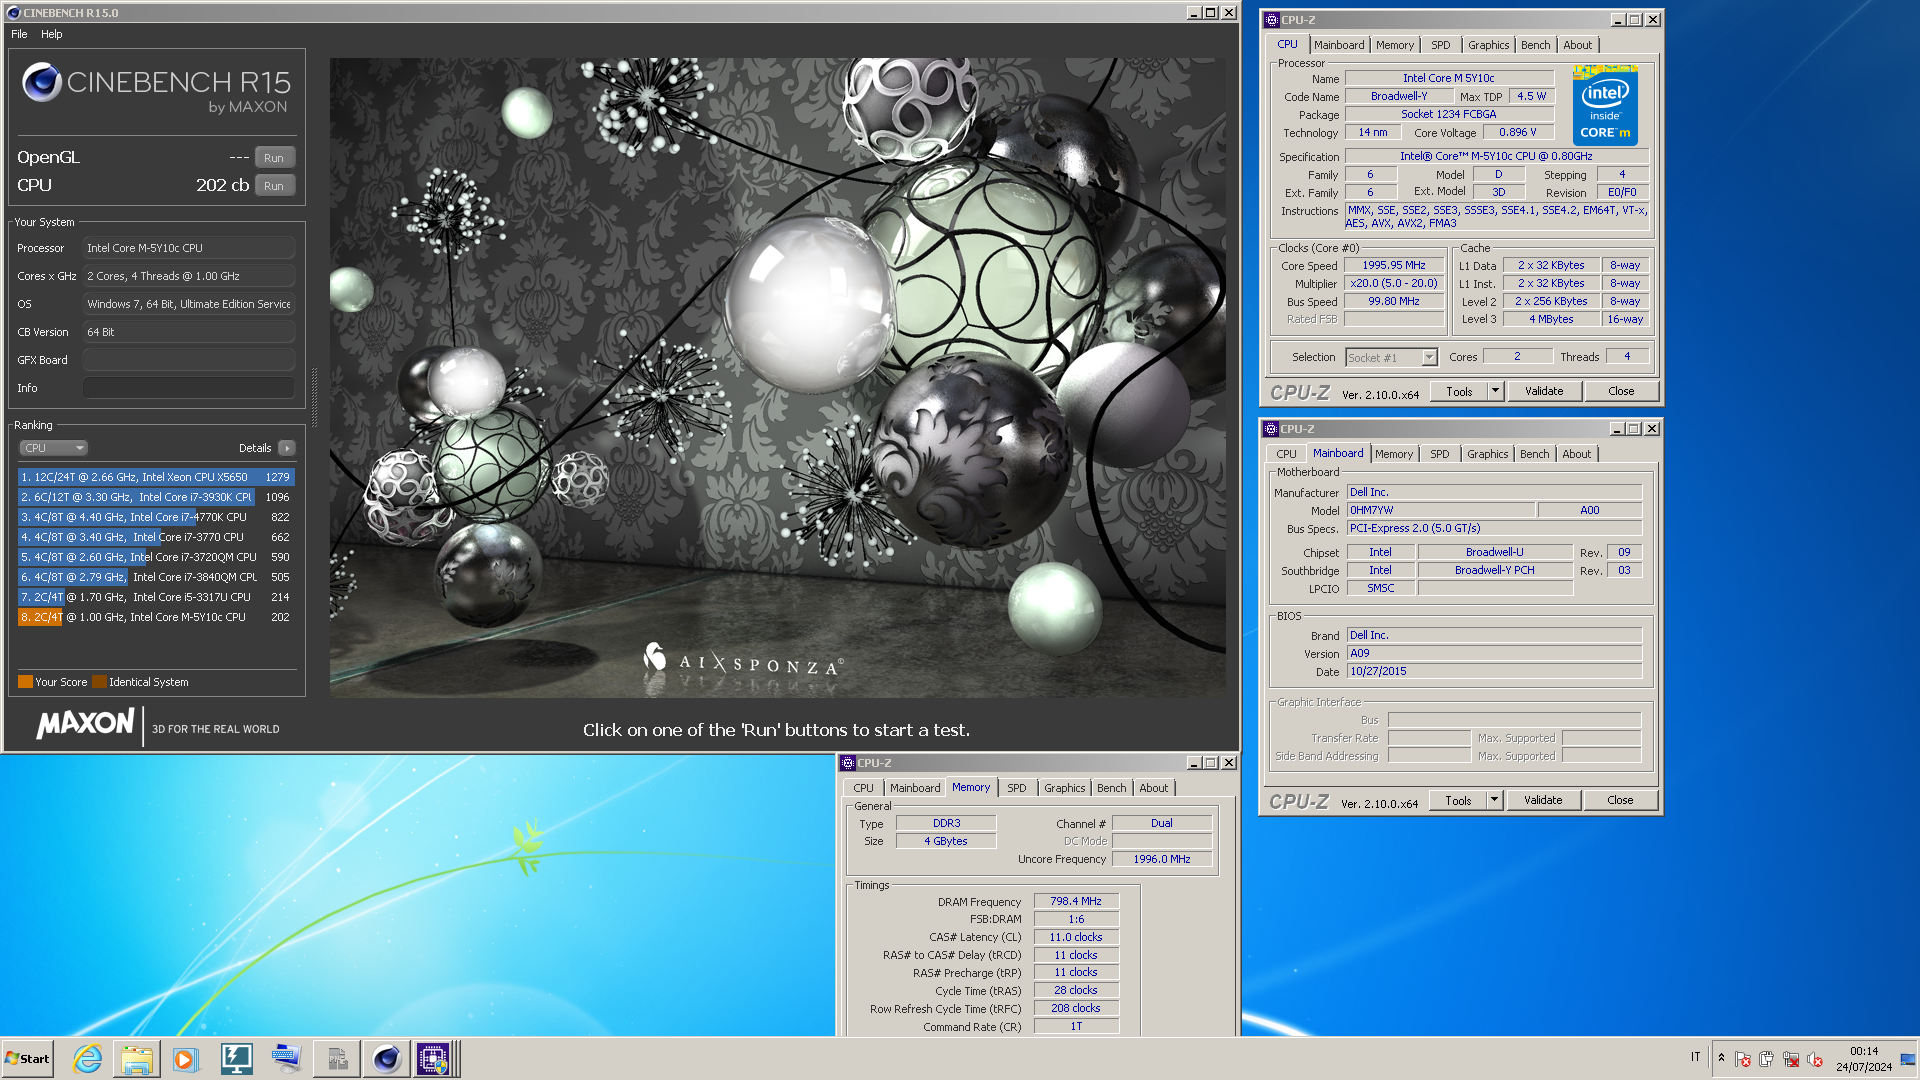The image size is (1920, 1080).
Task: Click the AIXSPONZA rendered scene image
Action: pyautogui.click(x=778, y=377)
